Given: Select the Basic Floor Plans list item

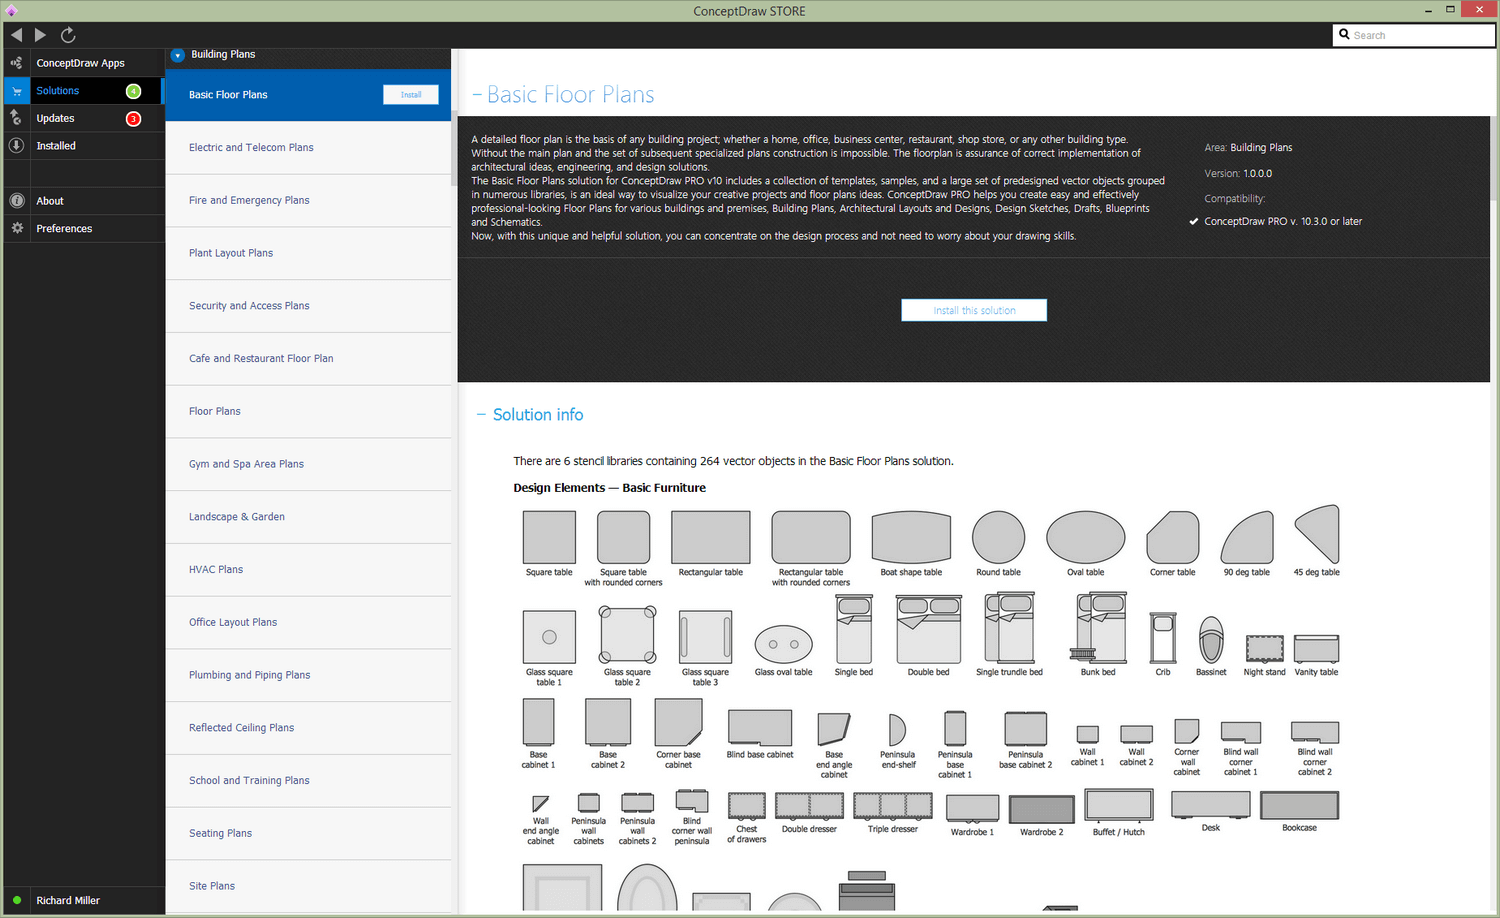Looking at the screenshot, I should click(x=308, y=95).
